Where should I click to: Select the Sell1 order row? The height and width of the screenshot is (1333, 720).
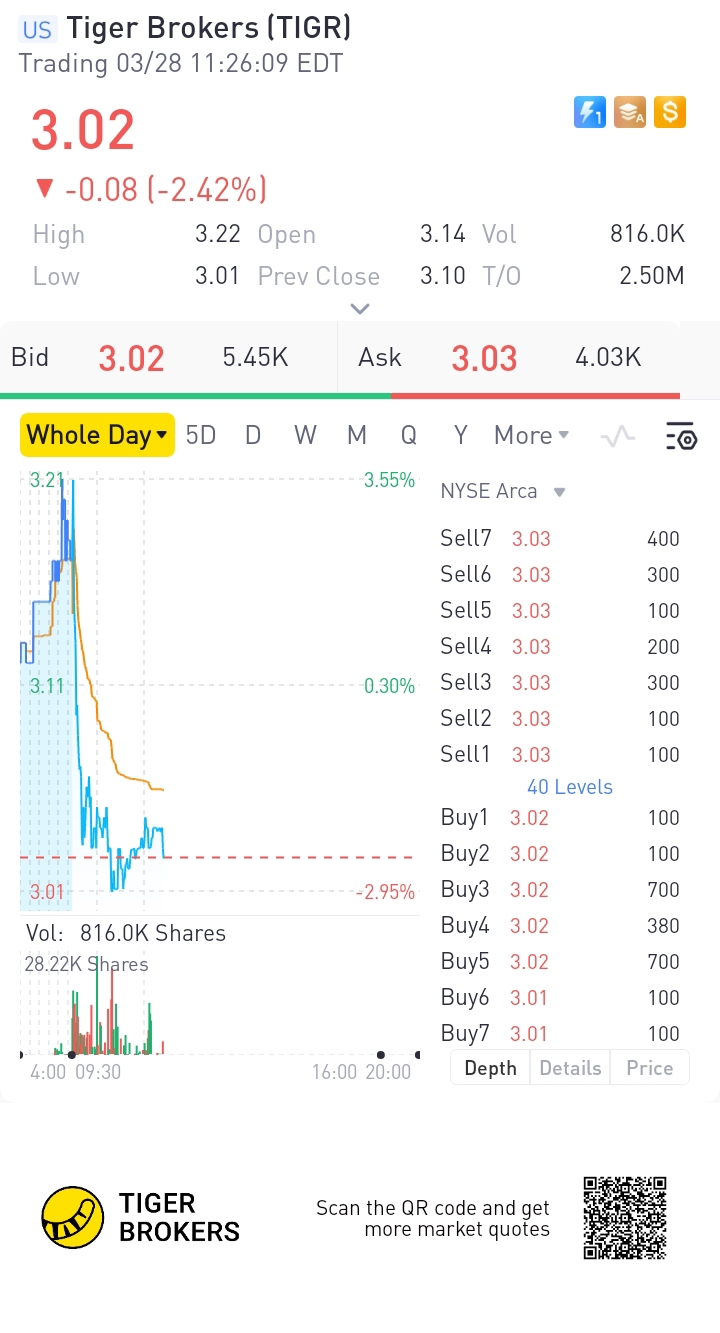(x=560, y=755)
